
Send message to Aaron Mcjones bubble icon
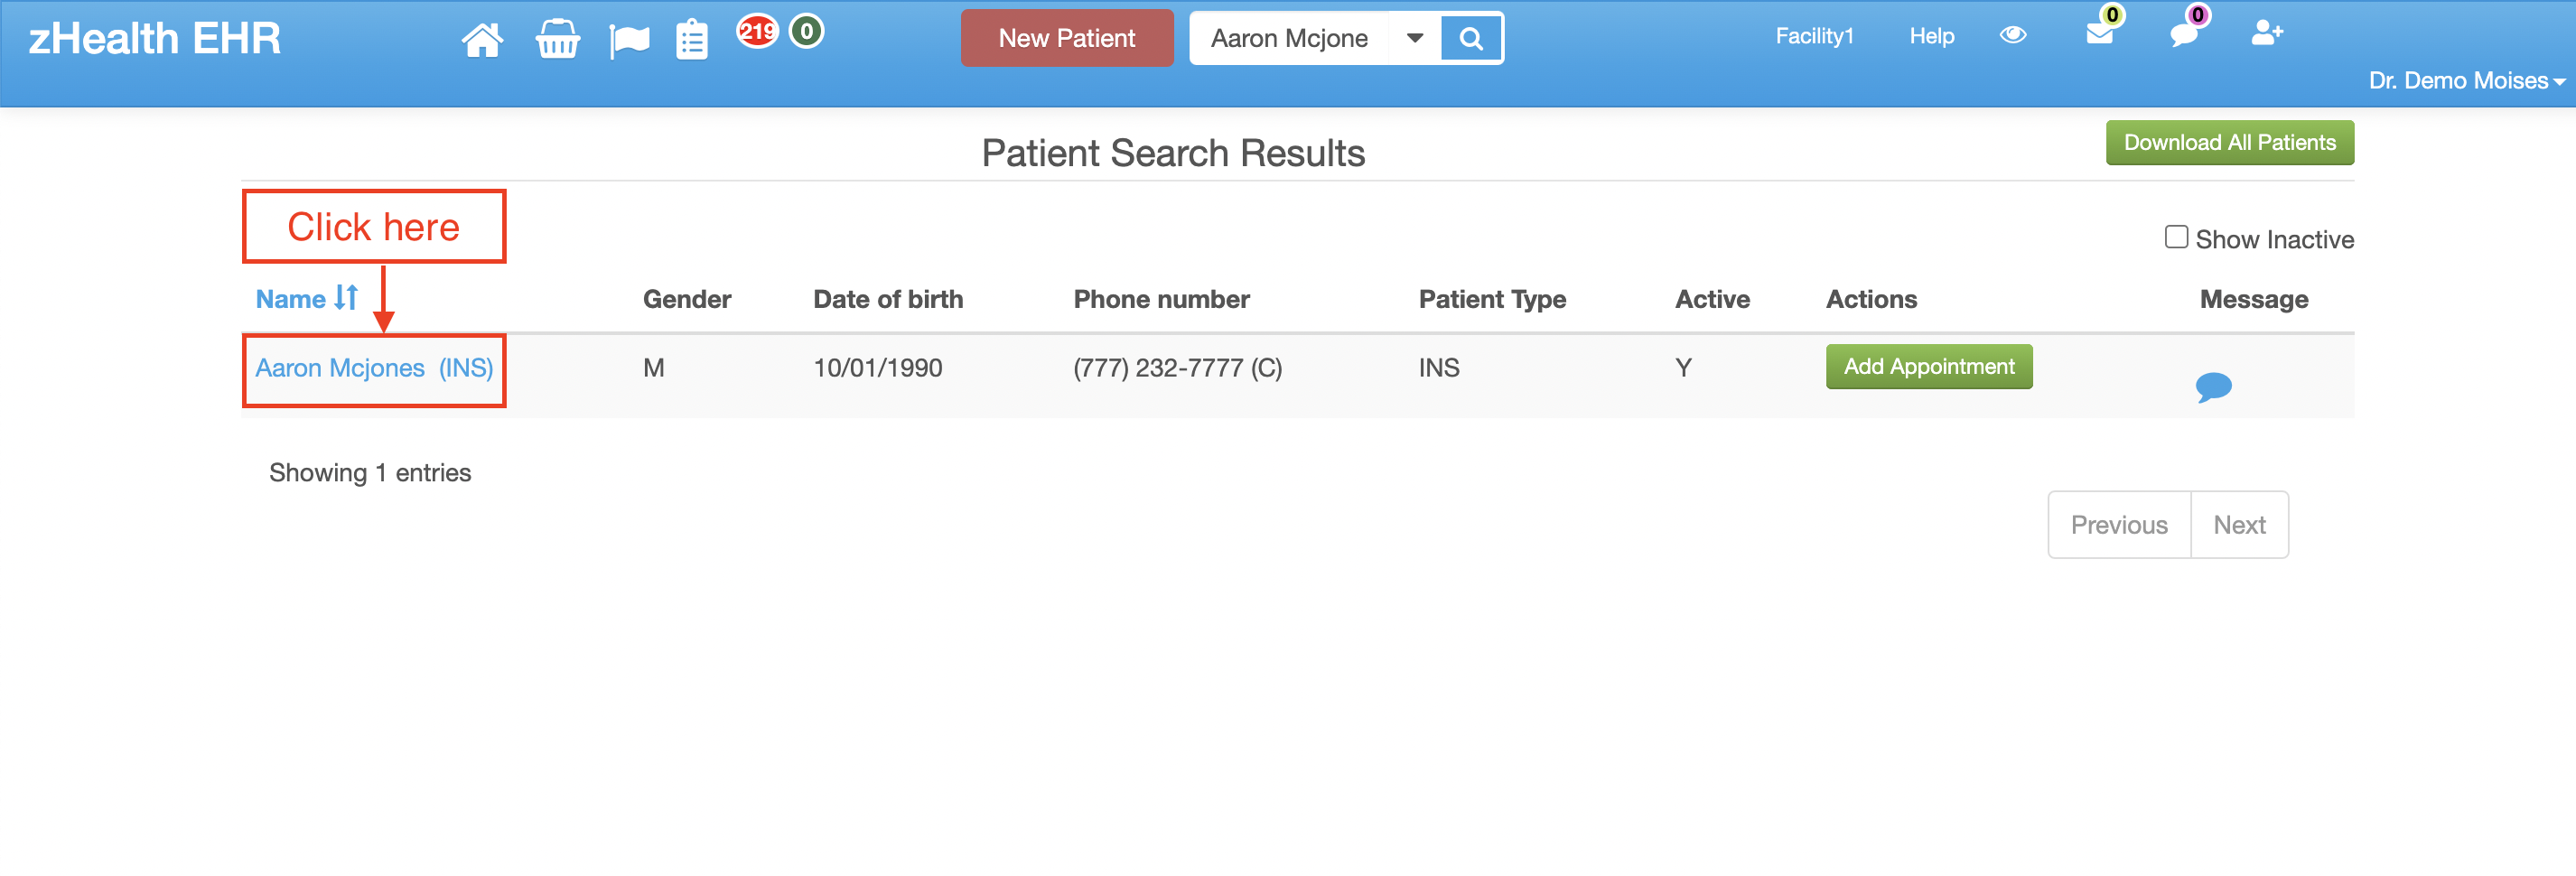point(2213,386)
